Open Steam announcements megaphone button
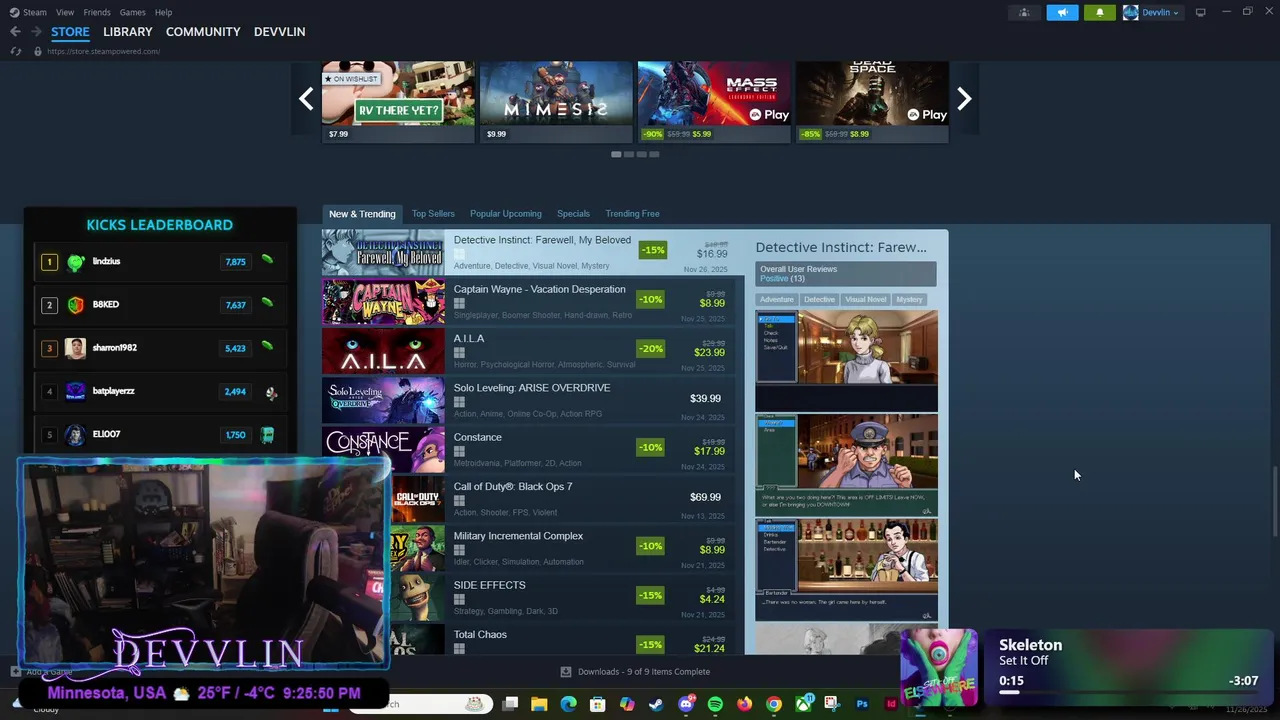This screenshot has width=1280, height=720. 1062,12
